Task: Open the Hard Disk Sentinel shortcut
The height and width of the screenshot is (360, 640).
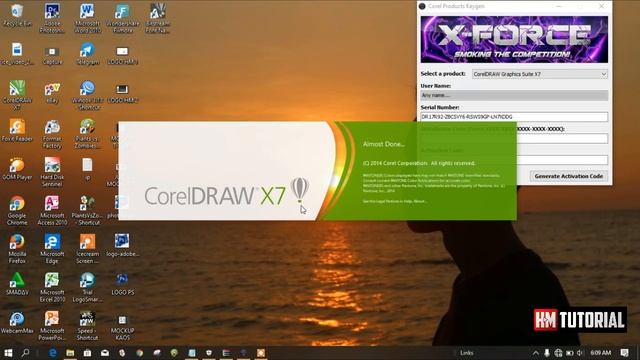Action: tap(52, 172)
